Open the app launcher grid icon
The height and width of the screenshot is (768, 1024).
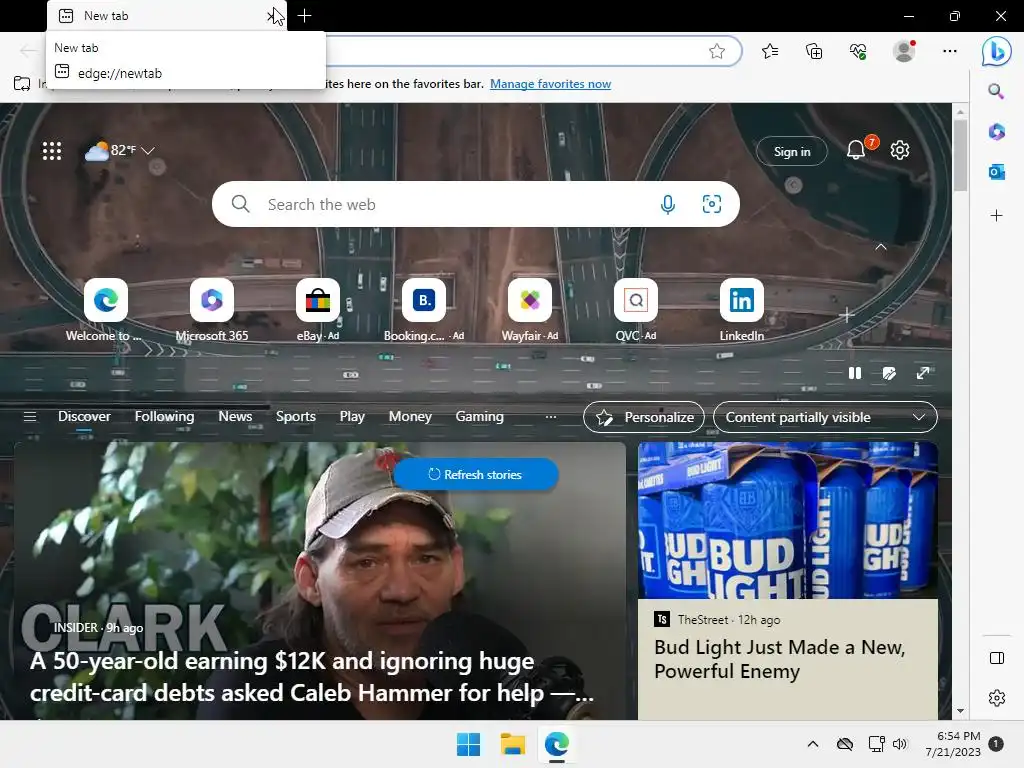point(52,151)
